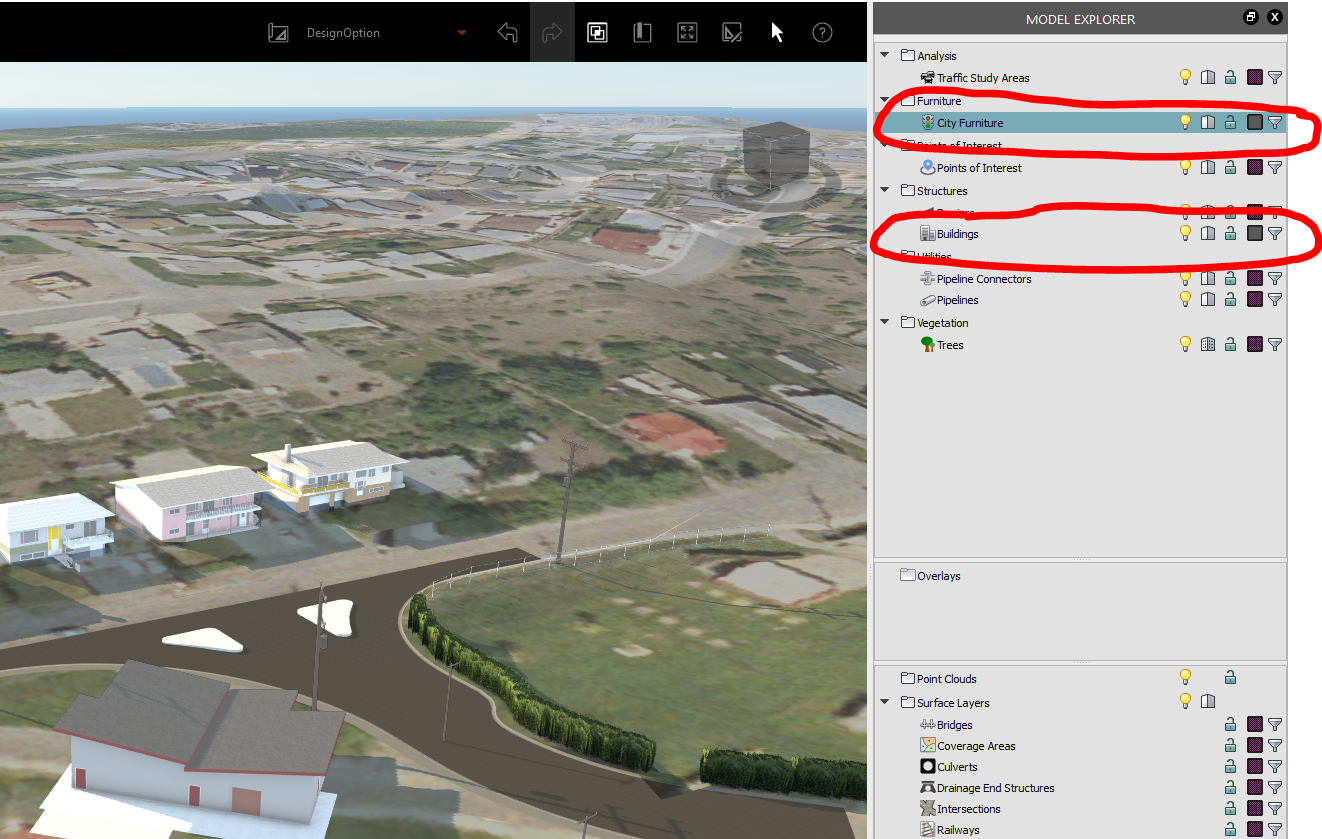Toggle visibility bulb for Point Clouds
Image resolution: width=1322 pixels, height=839 pixels.
(x=1185, y=677)
